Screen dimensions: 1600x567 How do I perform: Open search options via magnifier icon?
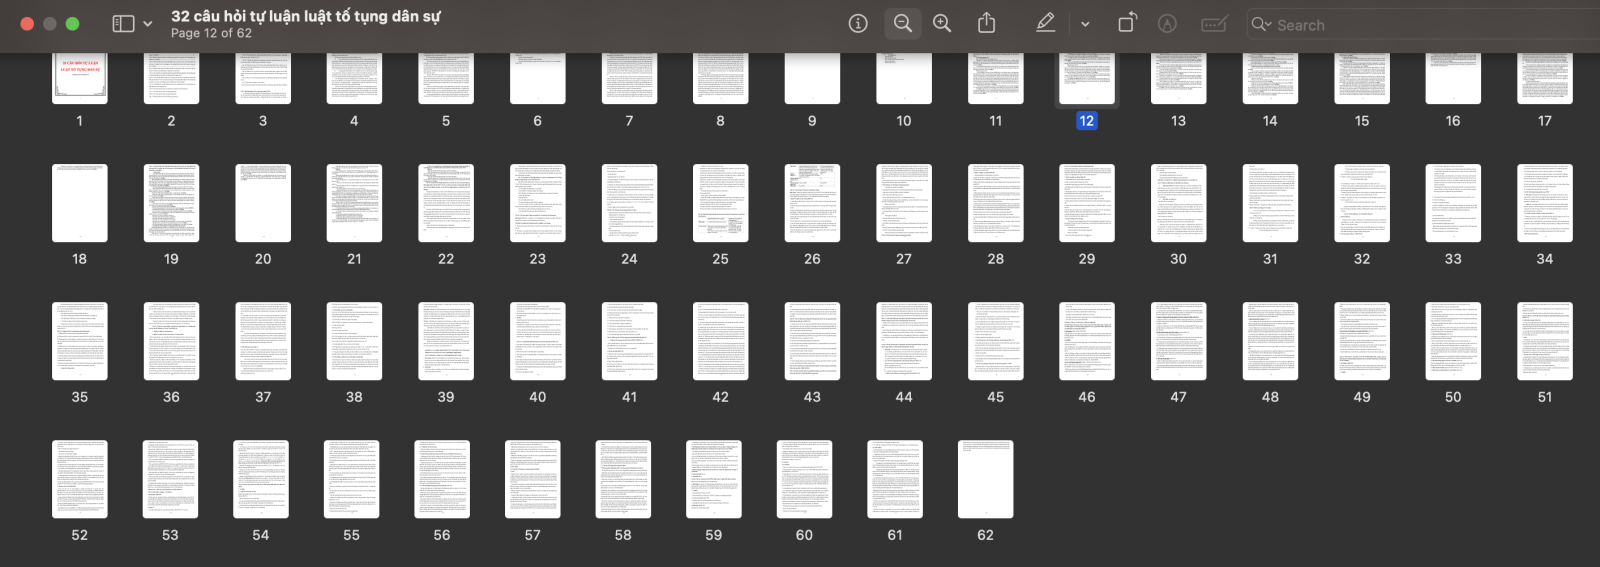click(1261, 24)
